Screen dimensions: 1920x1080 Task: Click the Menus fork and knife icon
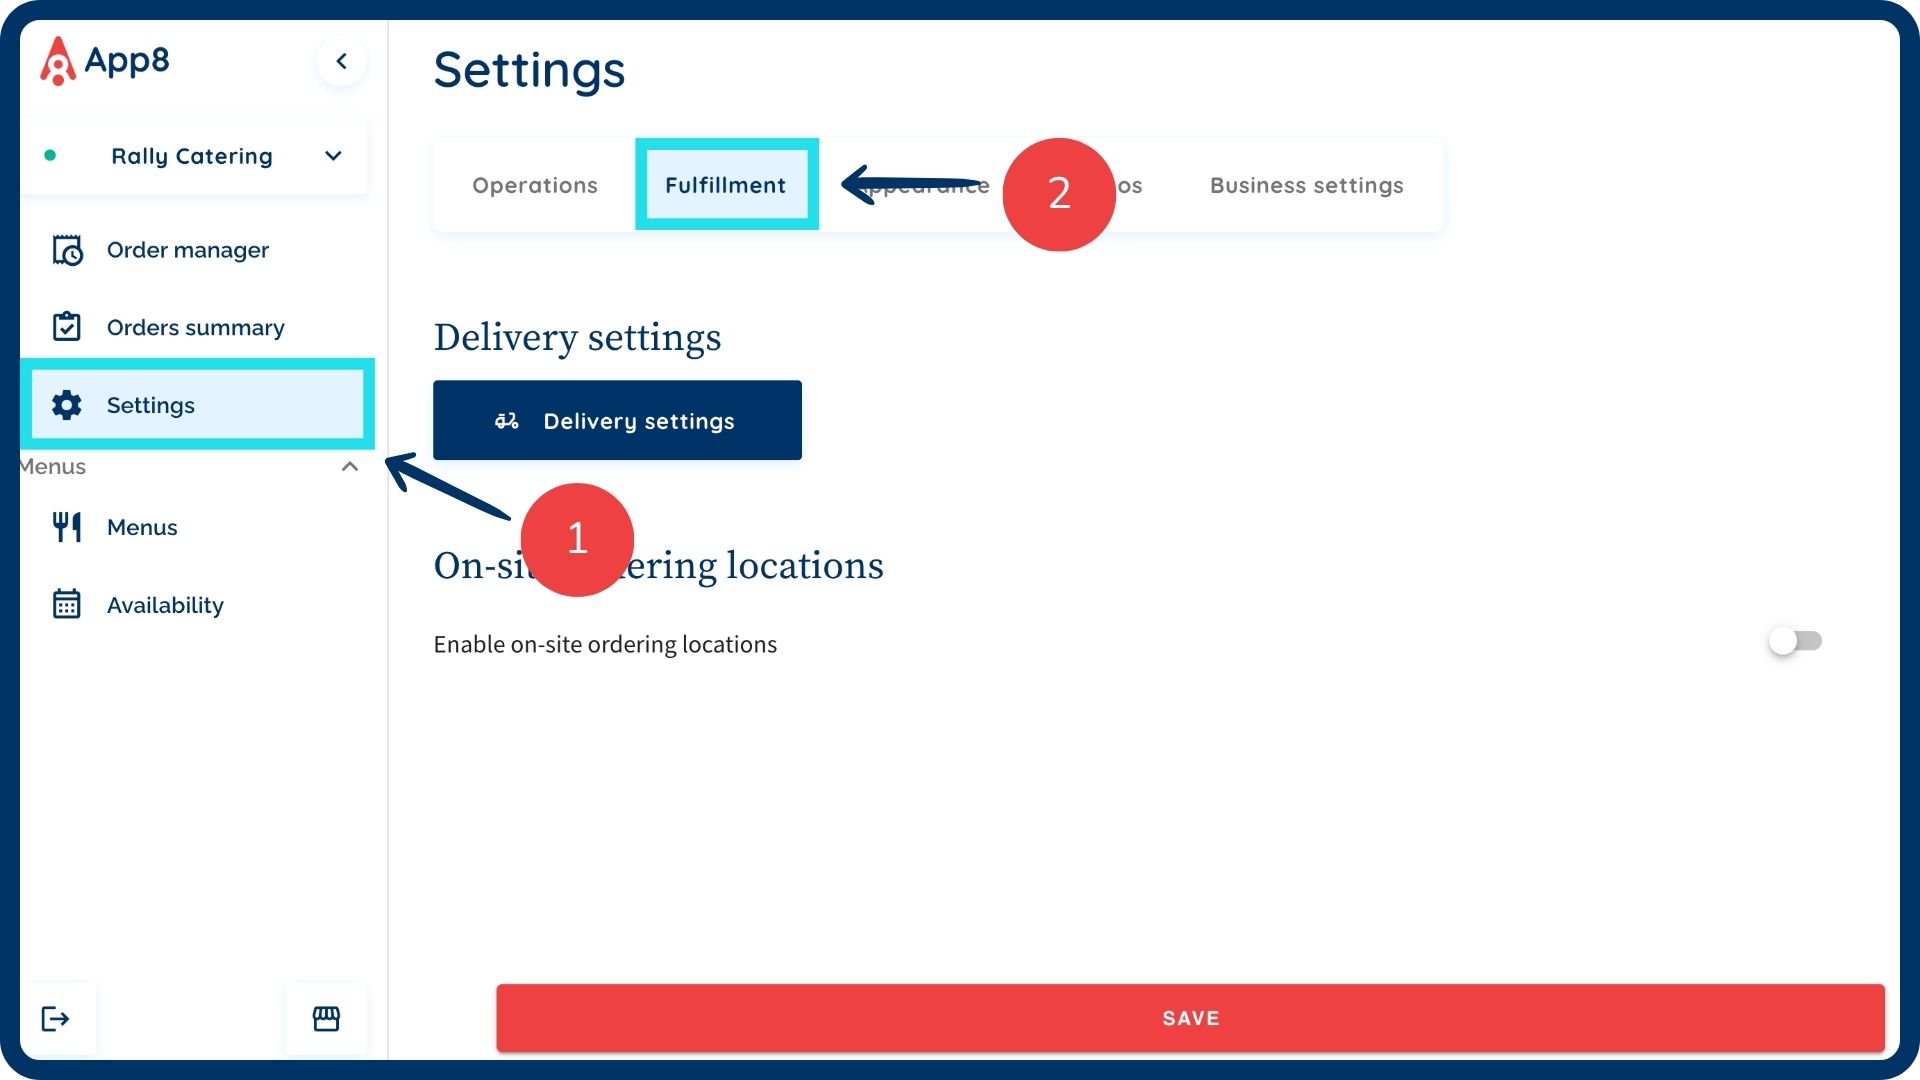click(67, 527)
